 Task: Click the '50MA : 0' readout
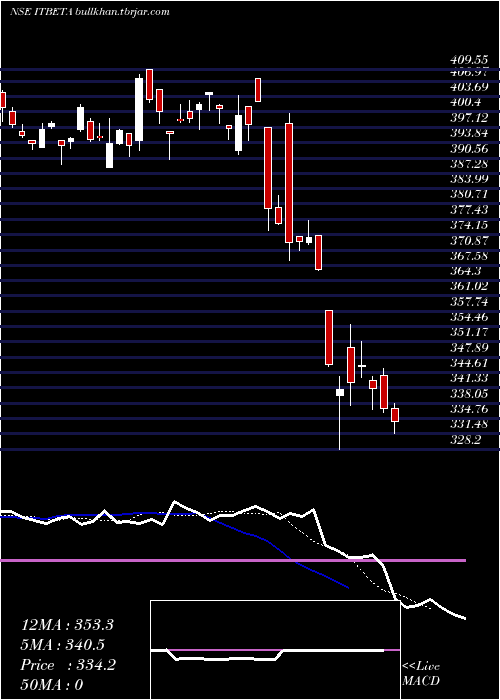52,685
